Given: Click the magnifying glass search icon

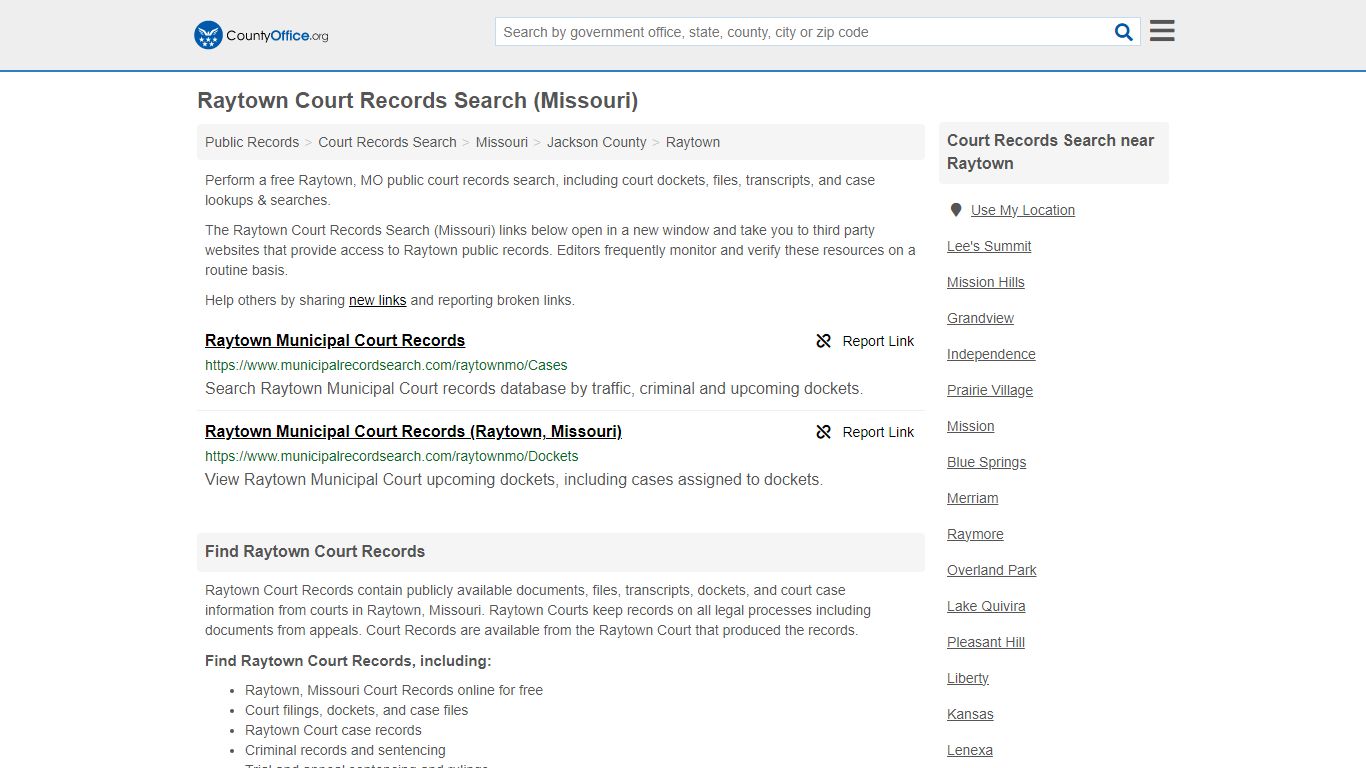Looking at the screenshot, I should pos(1124,32).
